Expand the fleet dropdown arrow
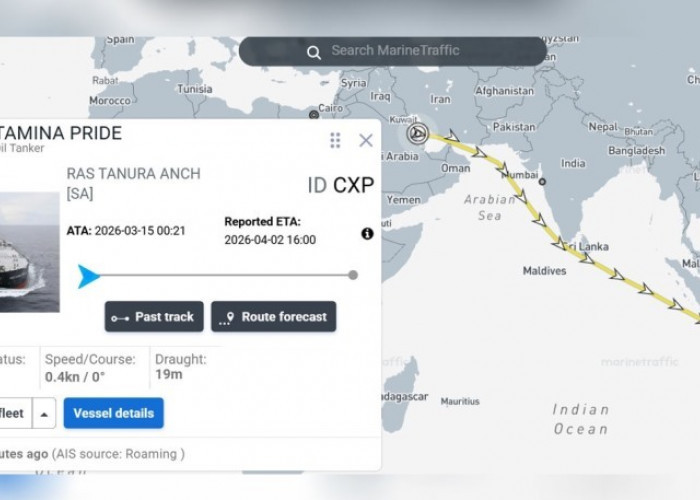Image resolution: width=700 pixels, height=500 pixels. tap(45, 412)
